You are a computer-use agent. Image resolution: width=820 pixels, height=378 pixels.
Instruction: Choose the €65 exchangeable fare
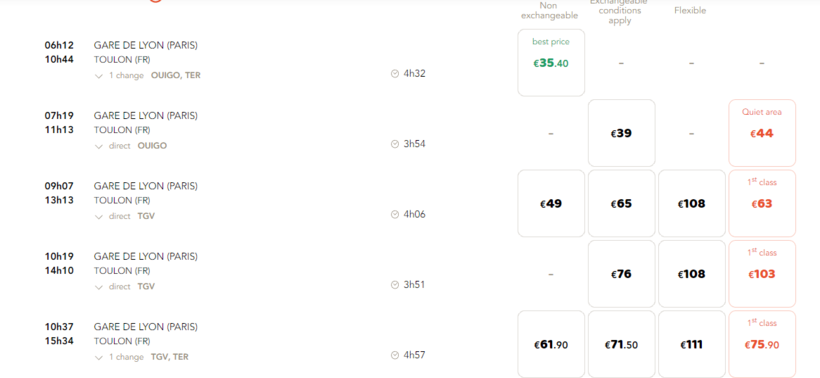tap(621, 203)
